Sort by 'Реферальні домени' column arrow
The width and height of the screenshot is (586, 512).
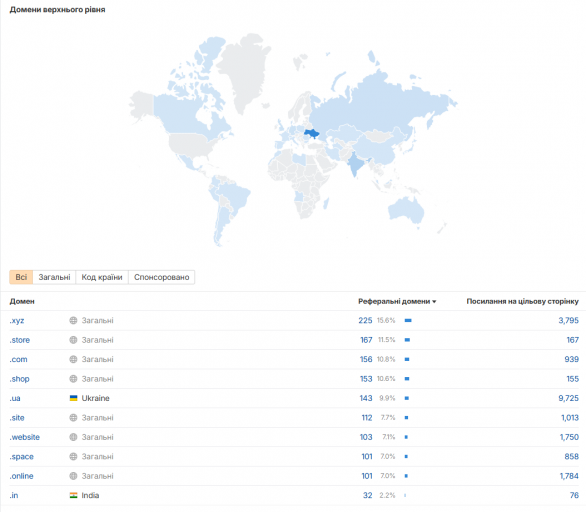(434, 302)
